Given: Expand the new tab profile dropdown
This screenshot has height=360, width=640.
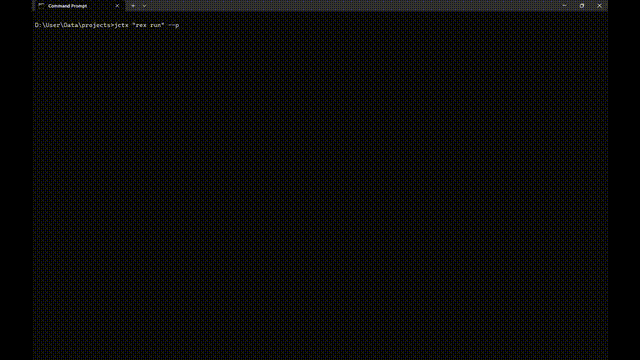Looking at the screenshot, I should pos(144,6).
